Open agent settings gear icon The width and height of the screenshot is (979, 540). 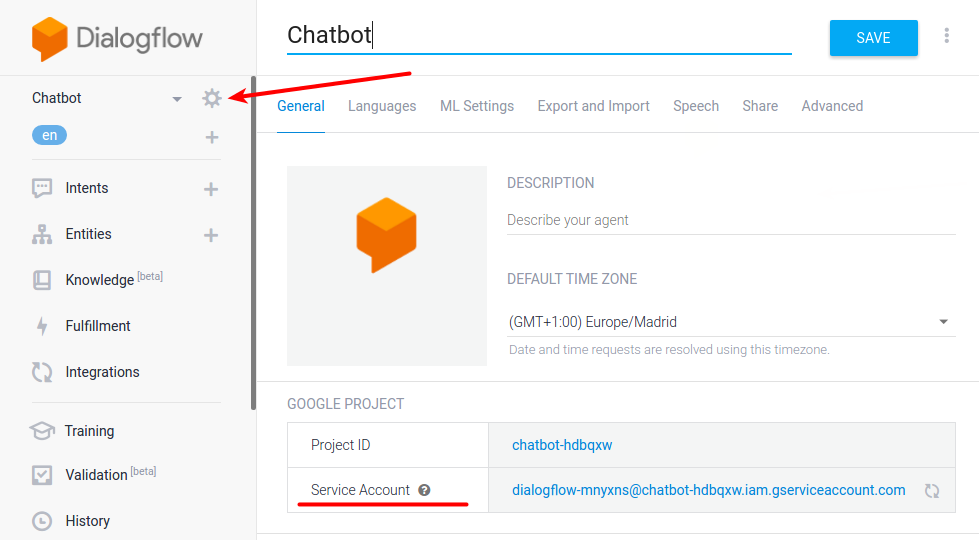click(212, 98)
